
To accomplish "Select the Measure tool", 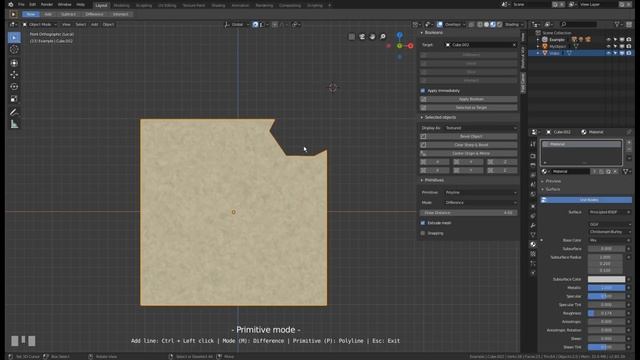I will click(14, 124).
